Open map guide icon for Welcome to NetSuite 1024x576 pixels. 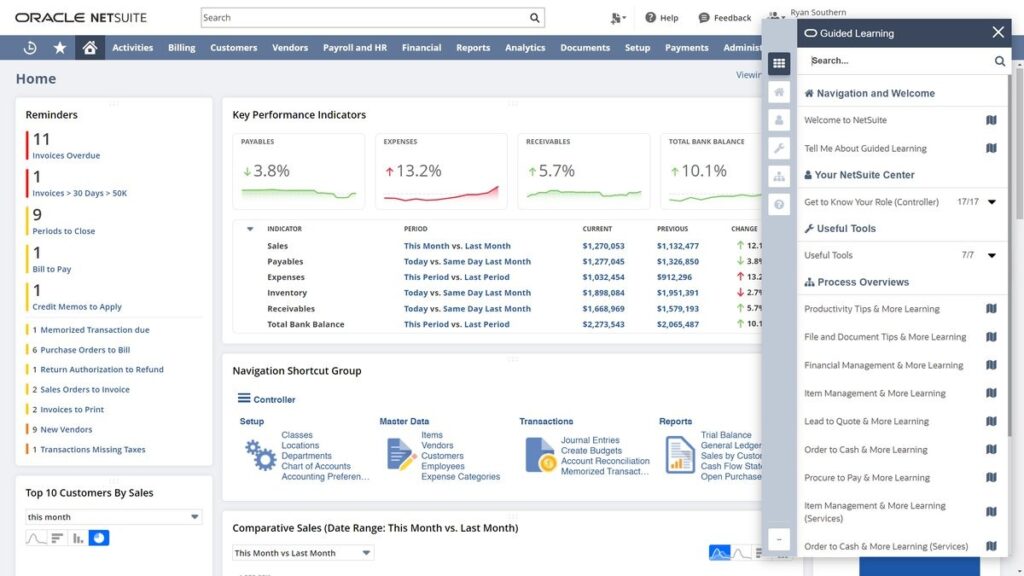[990, 120]
